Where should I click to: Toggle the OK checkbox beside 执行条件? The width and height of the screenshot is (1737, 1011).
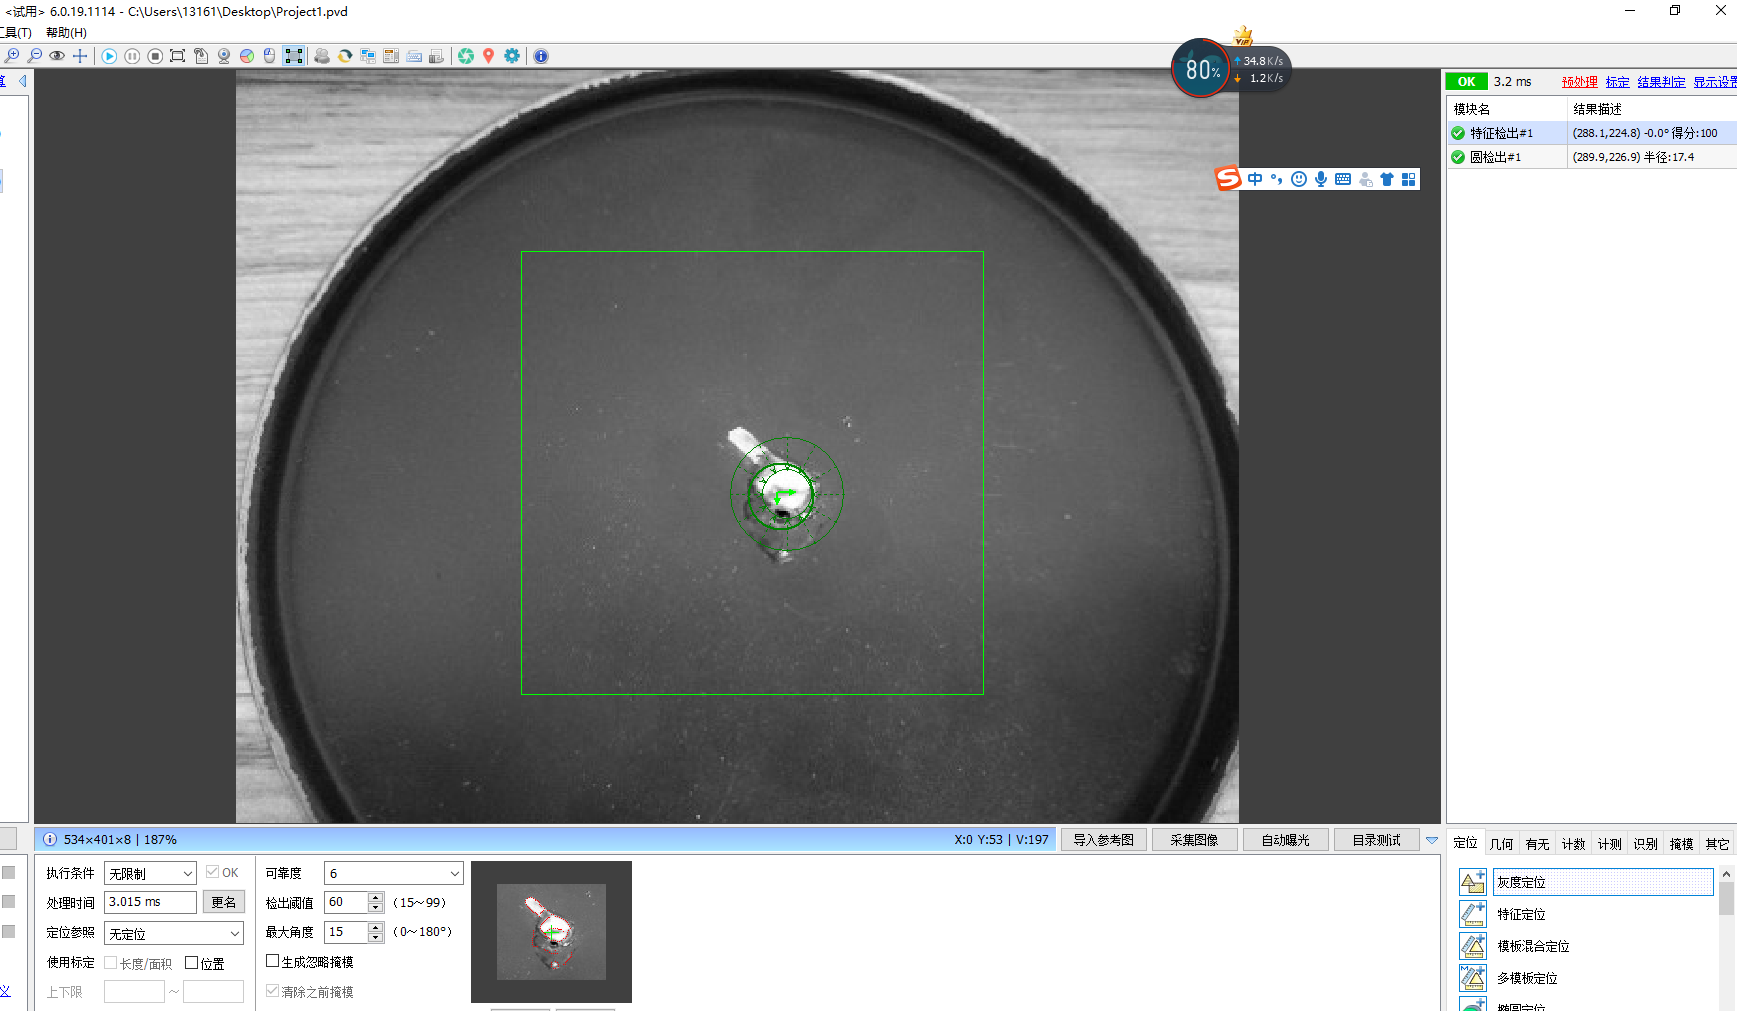point(212,872)
